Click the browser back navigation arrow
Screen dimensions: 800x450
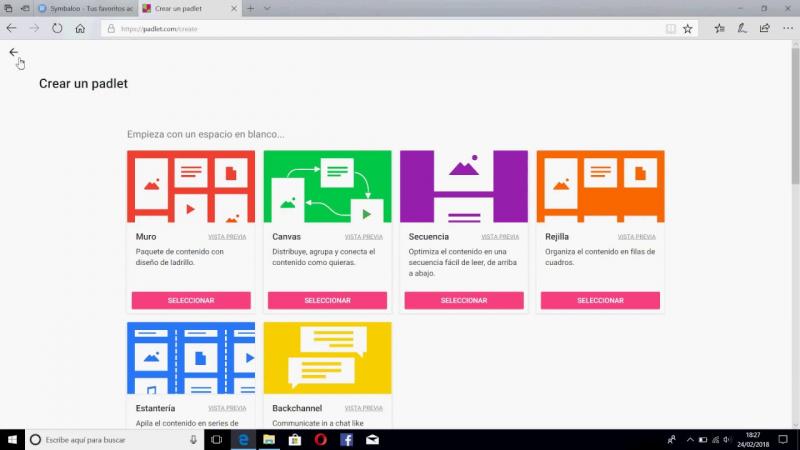pyautogui.click(x=11, y=29)
